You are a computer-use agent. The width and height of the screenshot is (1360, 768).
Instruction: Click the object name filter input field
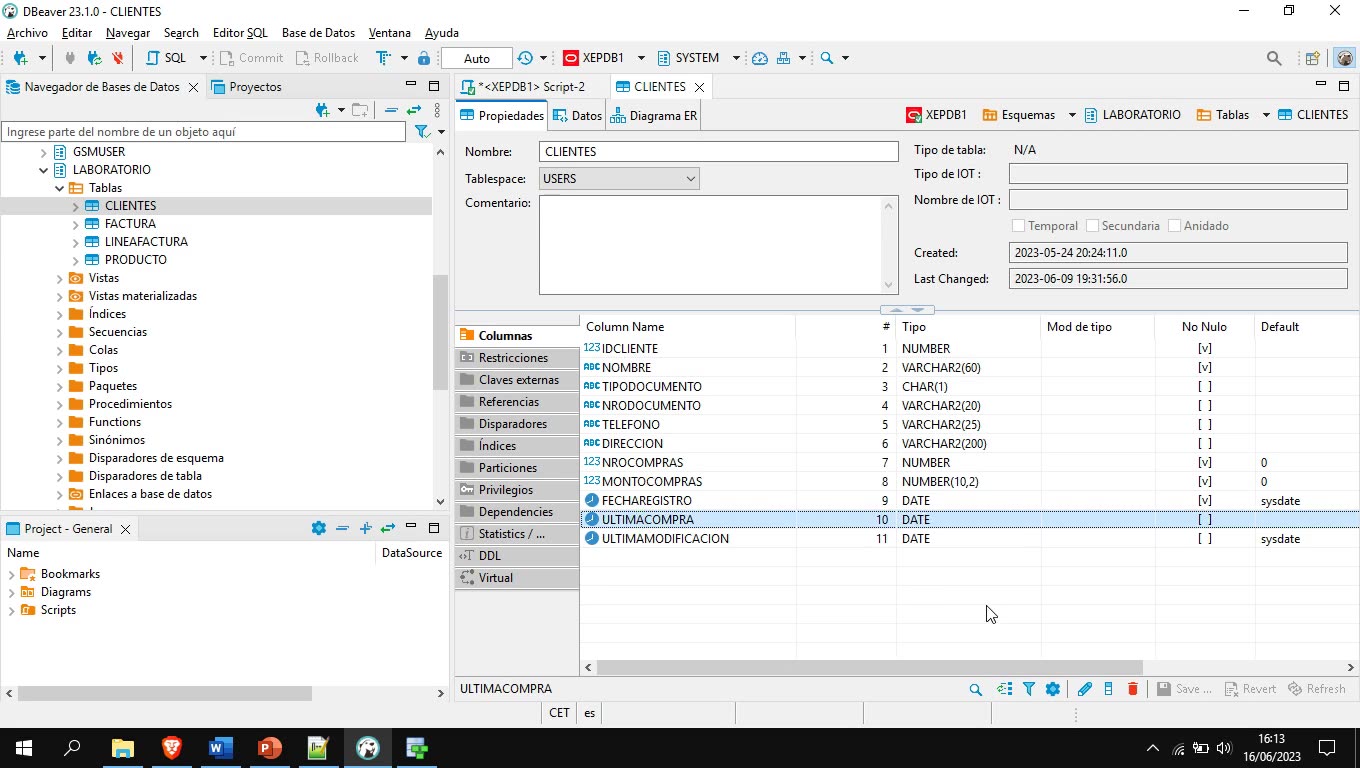tap(200, 131)
